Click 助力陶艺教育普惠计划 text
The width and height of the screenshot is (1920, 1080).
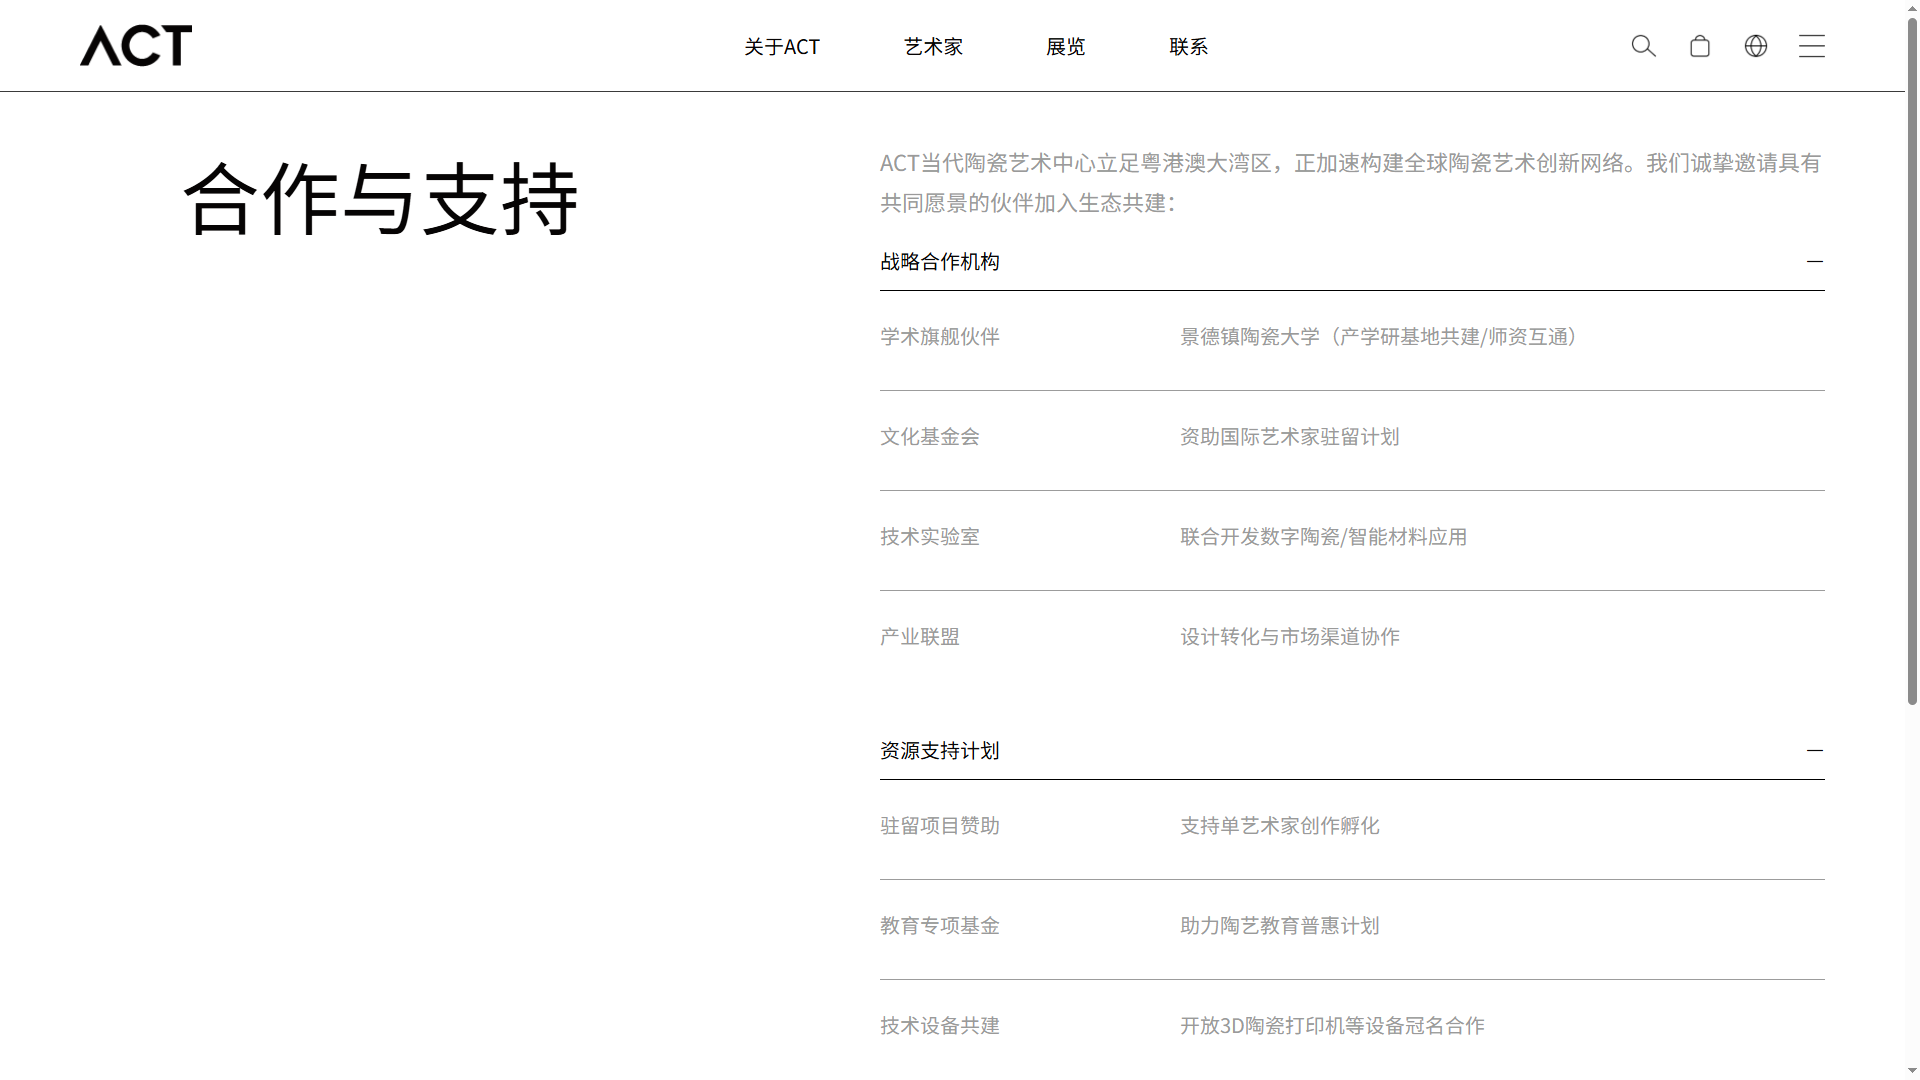point(1280,926)
